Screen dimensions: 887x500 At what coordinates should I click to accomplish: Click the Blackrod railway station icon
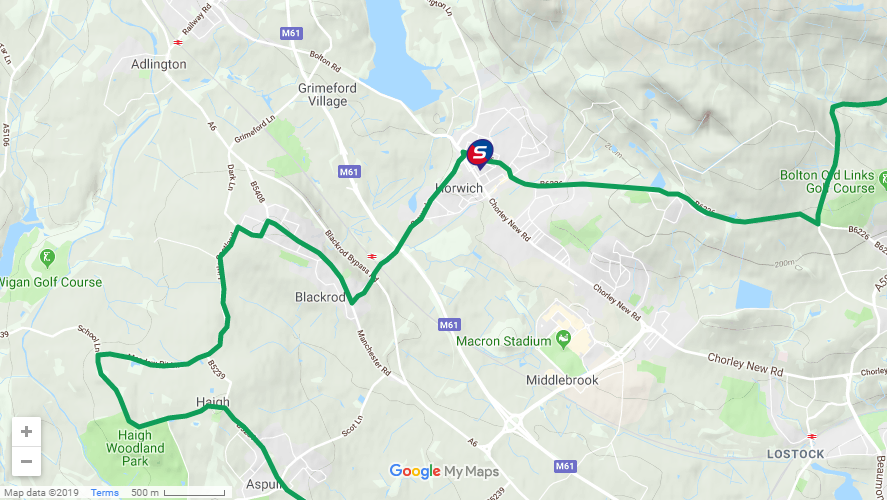click(x=372, y=257)
